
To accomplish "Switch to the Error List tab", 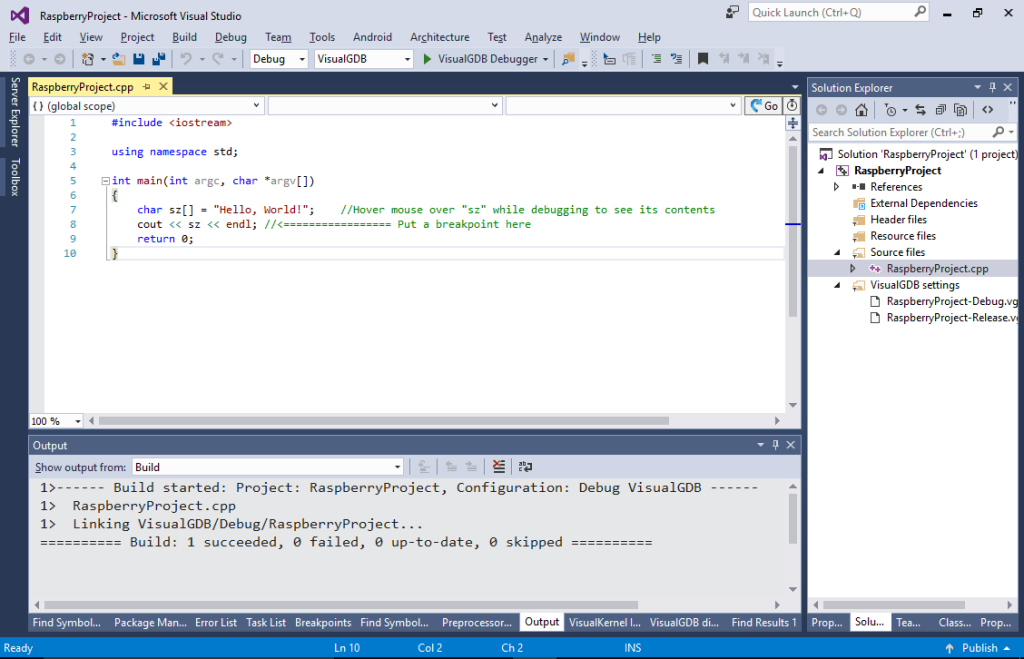I will 216,622.
